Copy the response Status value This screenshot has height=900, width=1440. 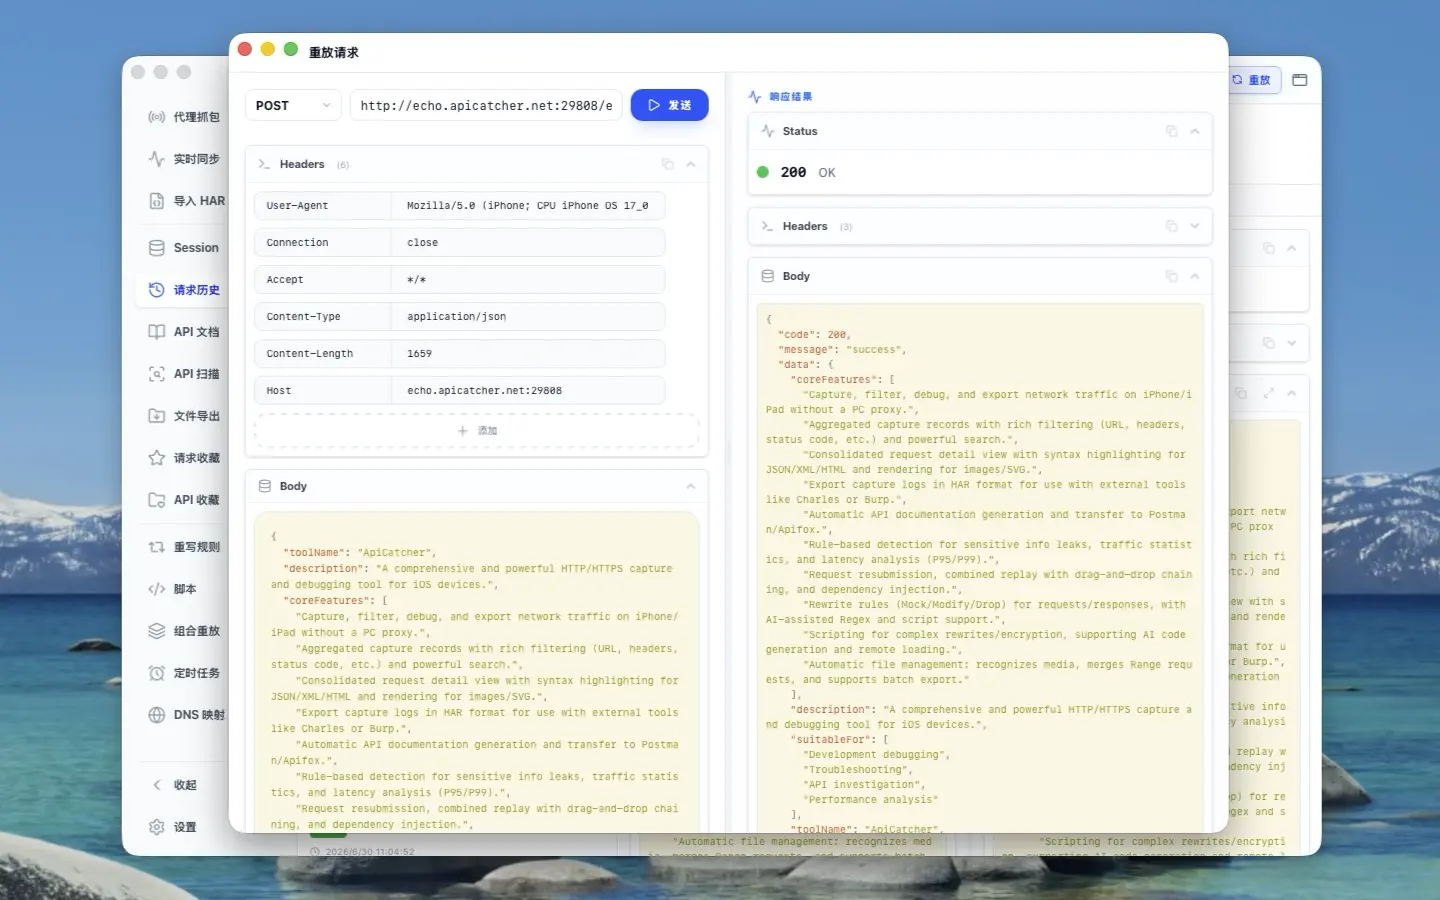[x=1171, y=131]
